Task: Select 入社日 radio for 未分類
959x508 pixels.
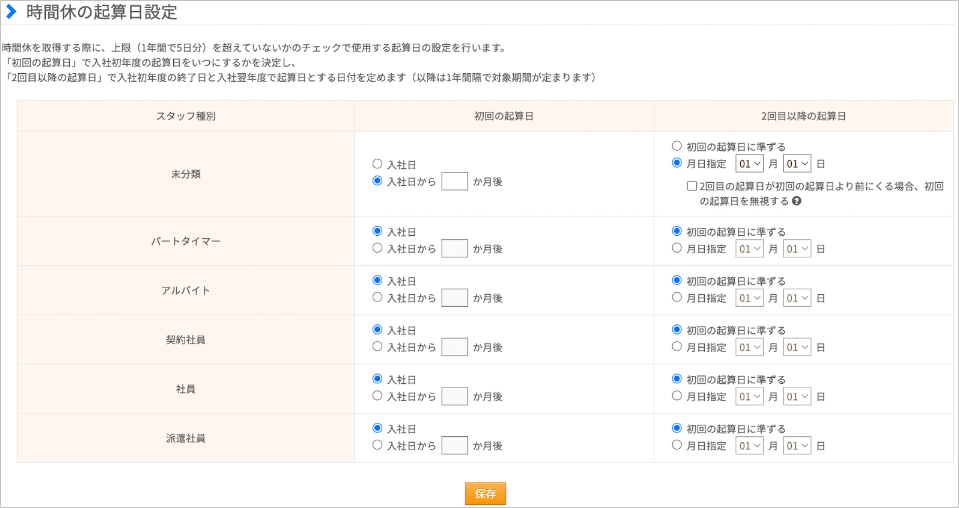Action: [377, 164]
